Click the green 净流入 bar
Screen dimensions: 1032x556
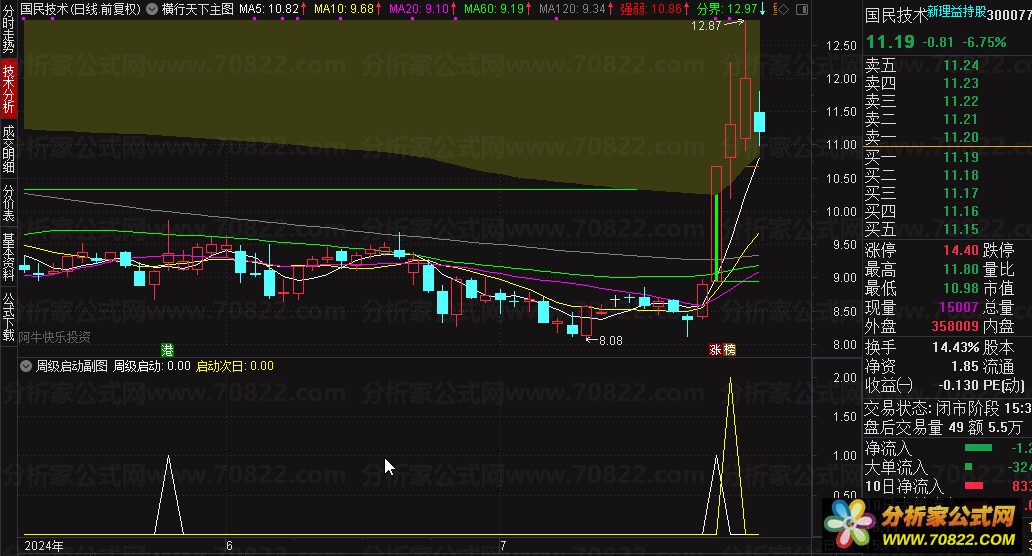pos(978,448)
